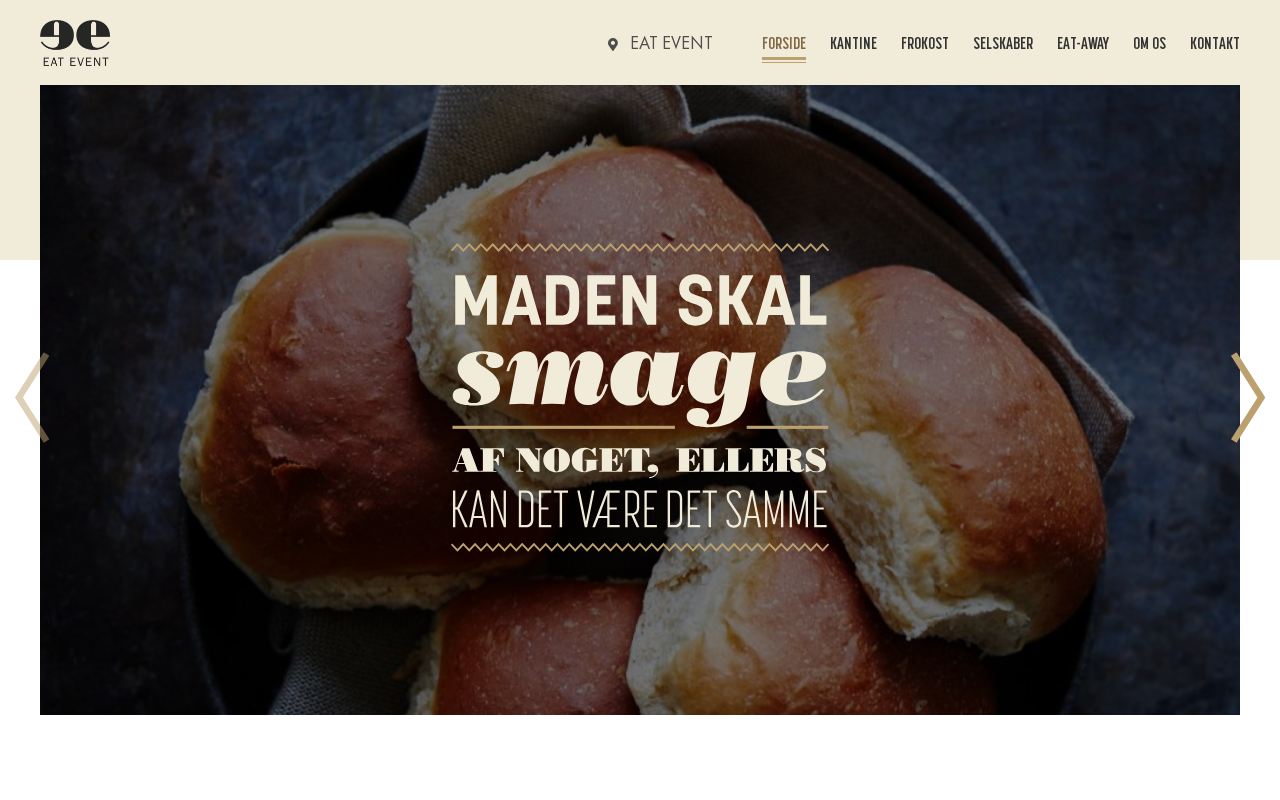
Task: Navigate to Selskaber
Action: pos(1003,44)
